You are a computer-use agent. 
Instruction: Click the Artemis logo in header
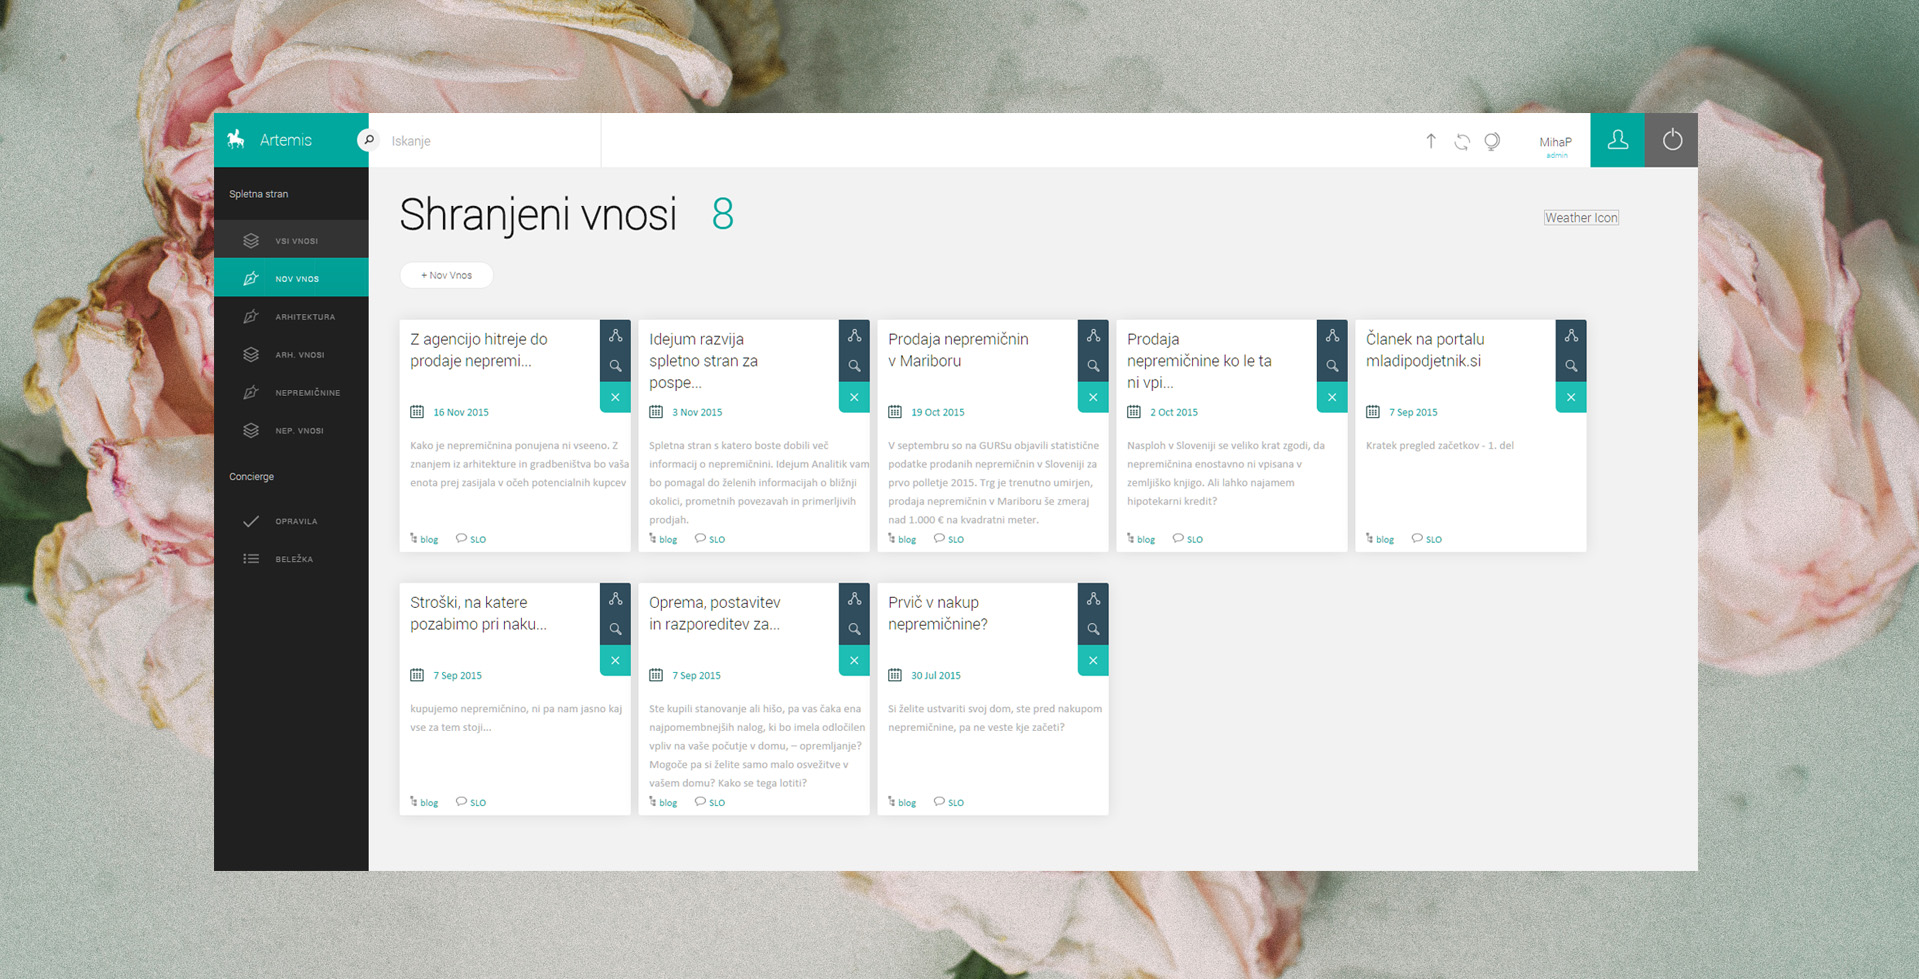click(x=270, y=140)
